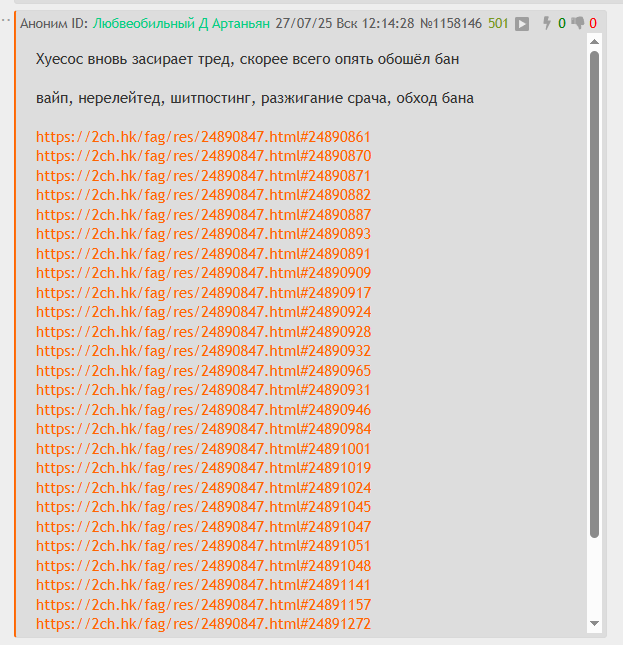
Task: Open link ending in #24890882
Action: coord(204,195)
